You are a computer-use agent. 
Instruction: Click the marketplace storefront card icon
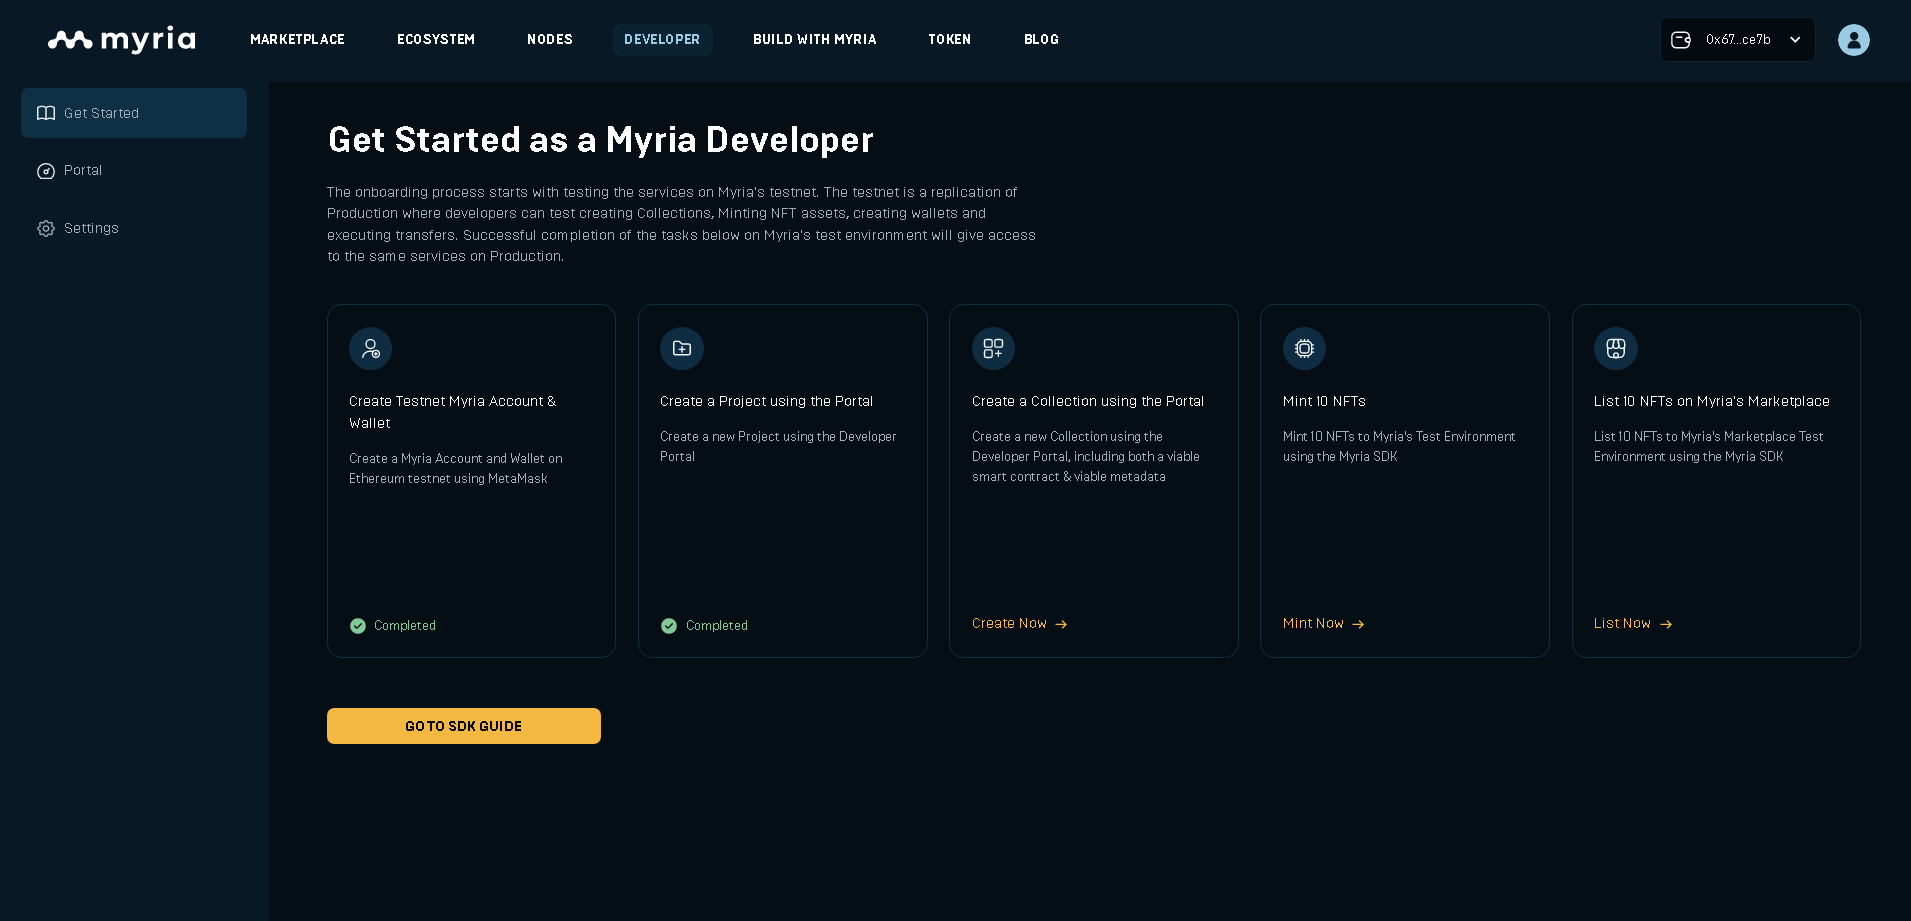pyautogui.click(x=1616, y=348)
